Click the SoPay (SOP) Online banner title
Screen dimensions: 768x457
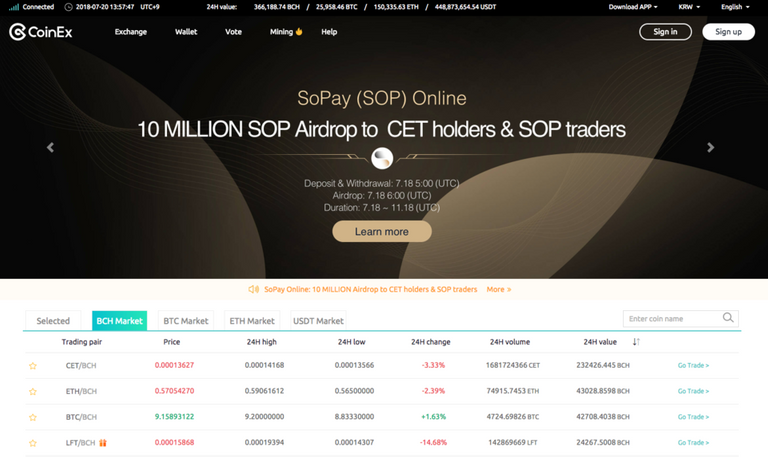click(382, 98)
